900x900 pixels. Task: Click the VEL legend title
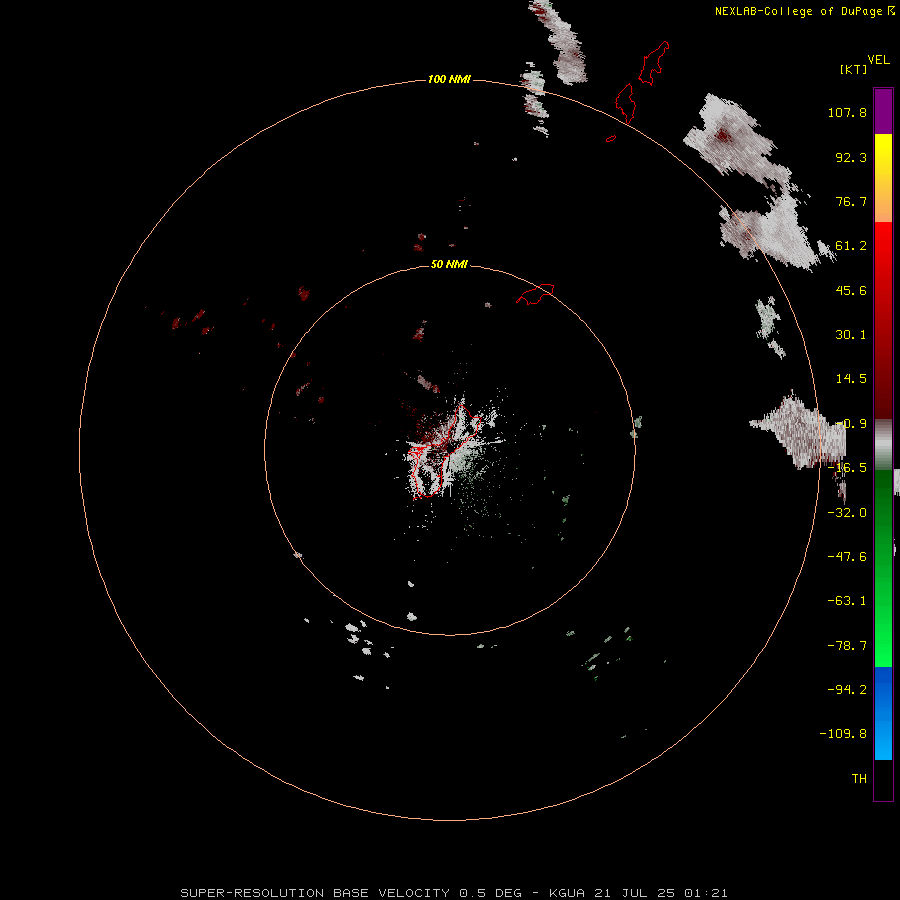coord(878,60)
